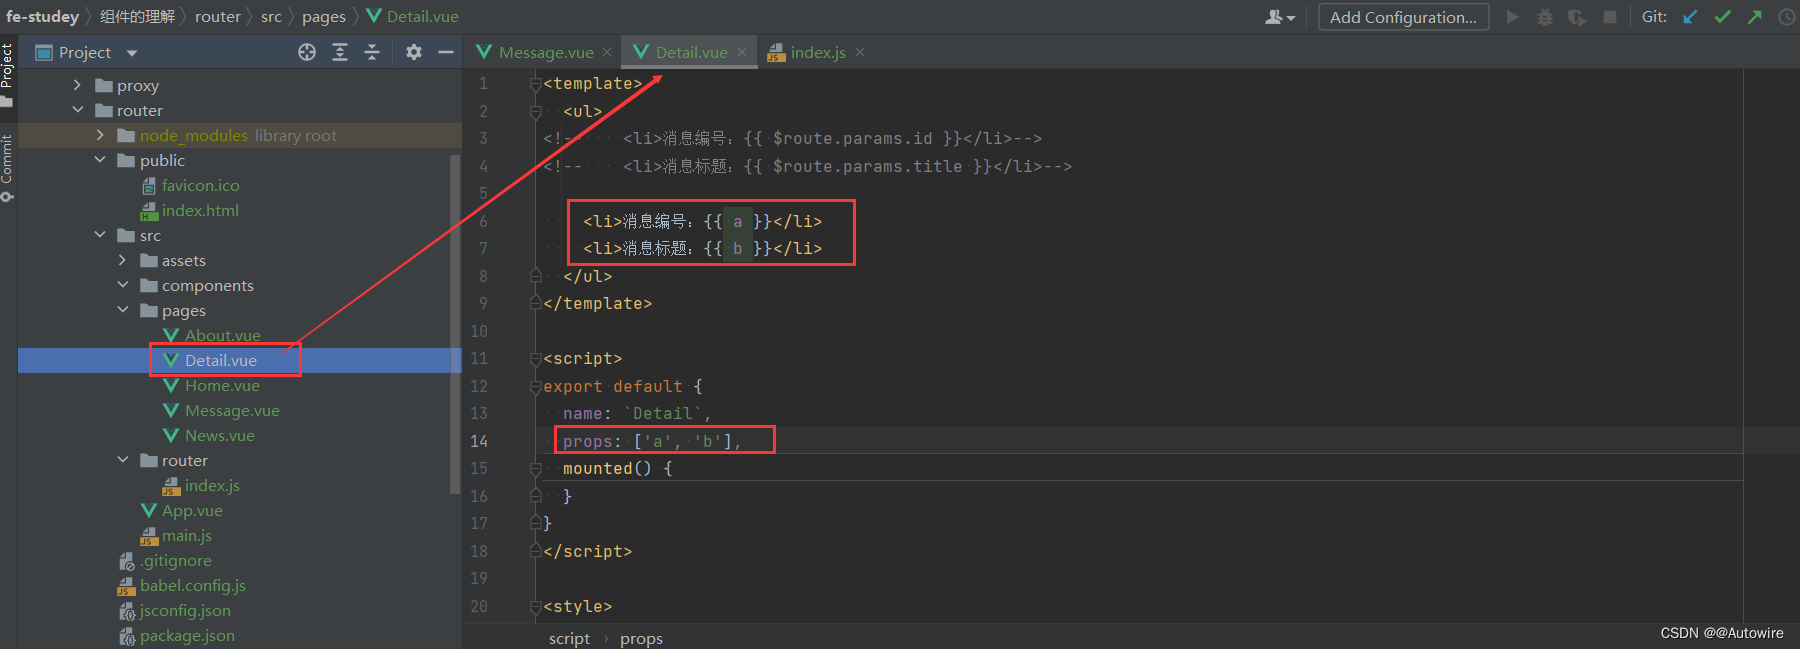Collapse the top router folder
The width and height of the screenshot is (1800, 649).
point(77,110)
